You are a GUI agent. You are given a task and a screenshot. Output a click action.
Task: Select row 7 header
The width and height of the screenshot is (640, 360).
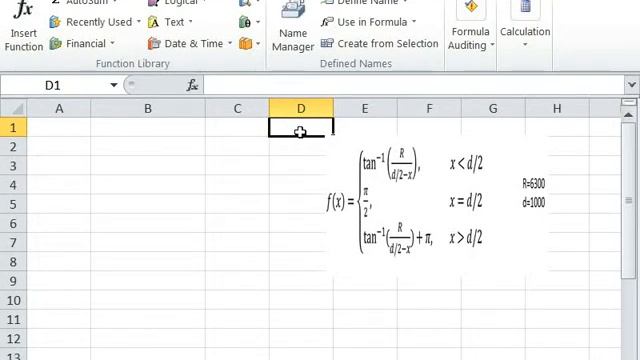tap(13, 242)
